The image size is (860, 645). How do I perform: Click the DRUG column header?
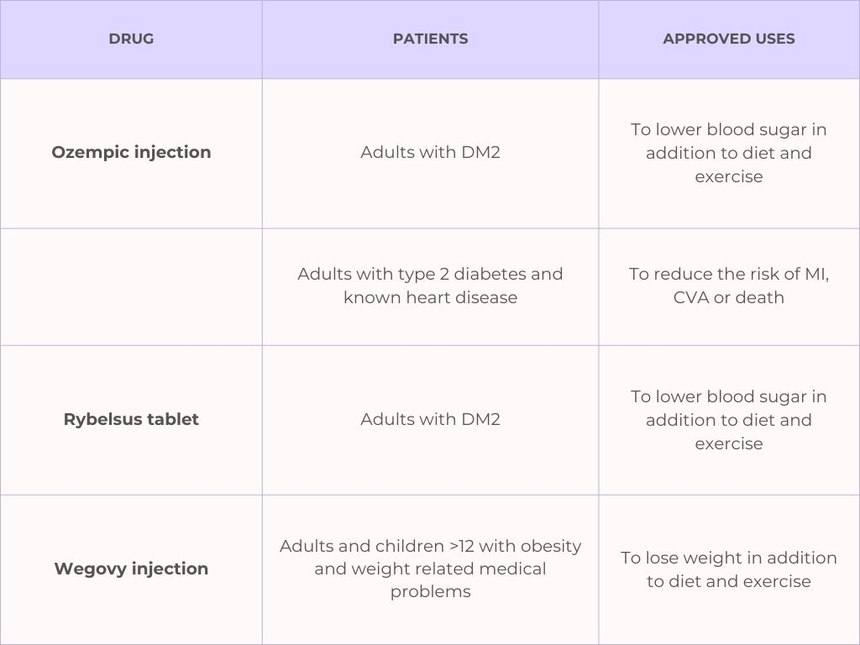point(131,39)
